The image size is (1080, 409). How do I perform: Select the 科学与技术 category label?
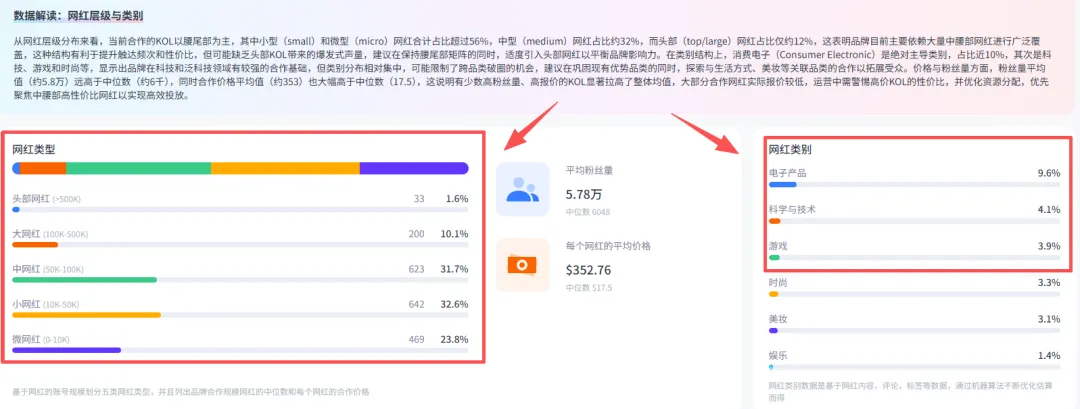point(792,210)
